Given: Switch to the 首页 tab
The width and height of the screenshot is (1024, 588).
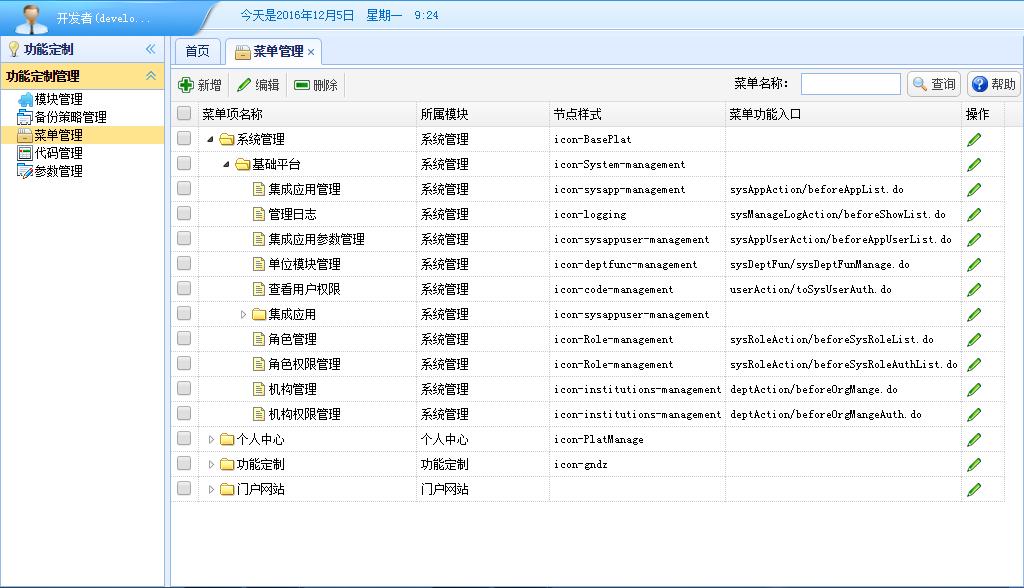Looking at the screenshot, I should coord(197,51).
